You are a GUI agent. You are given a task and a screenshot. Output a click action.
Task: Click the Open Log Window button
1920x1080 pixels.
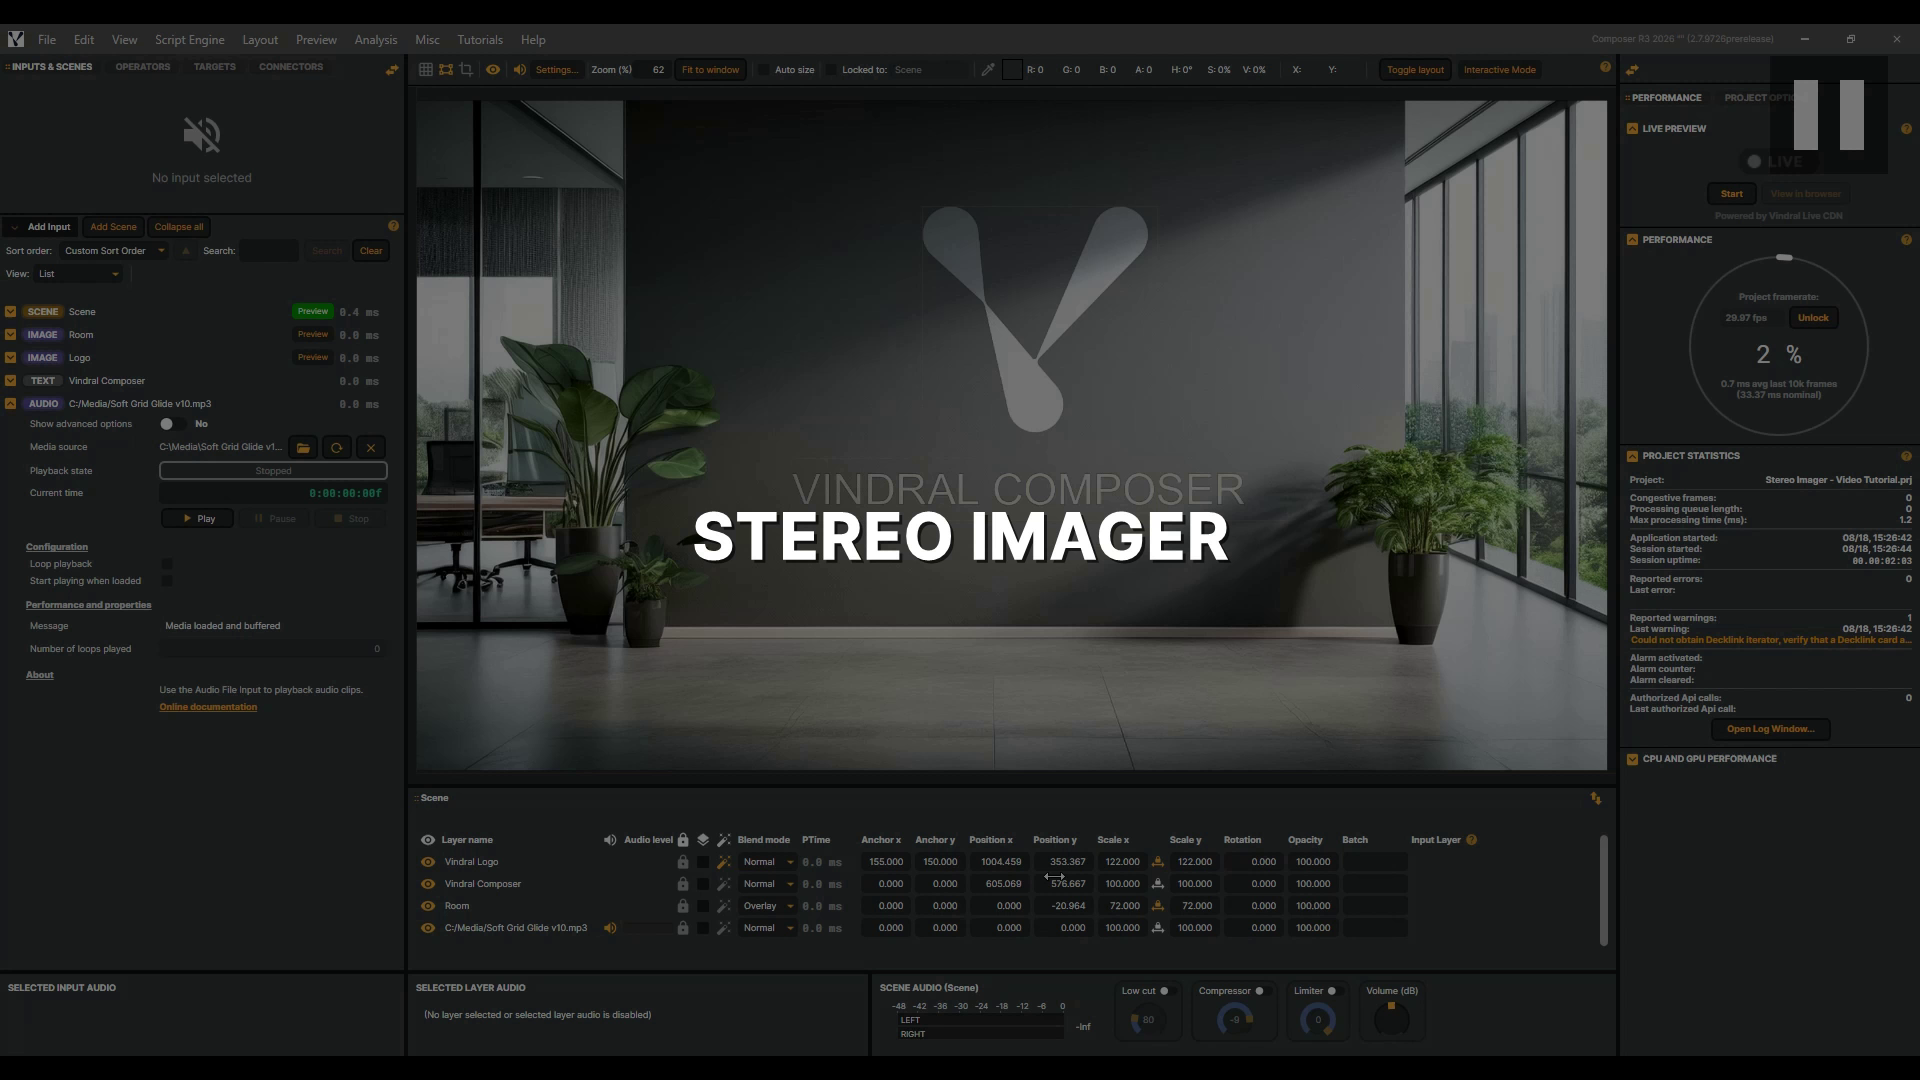pos(1770,729)
